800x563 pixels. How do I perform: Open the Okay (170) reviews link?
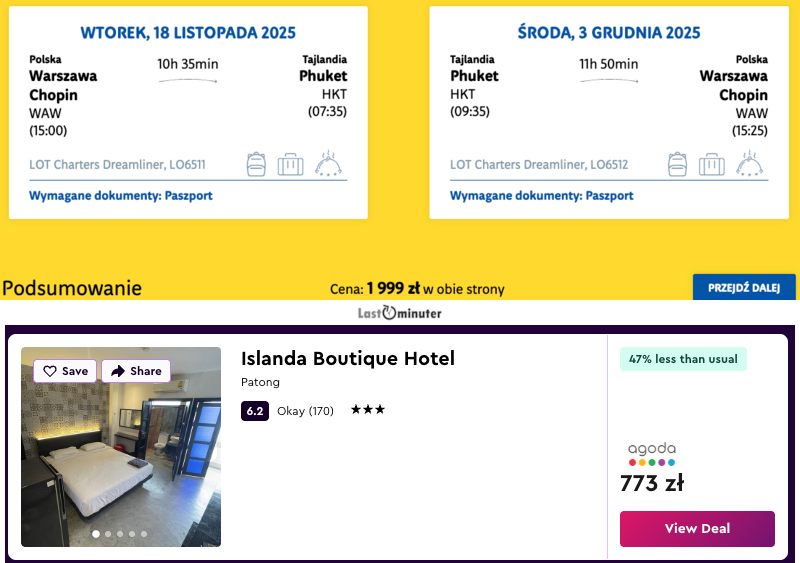305,410
